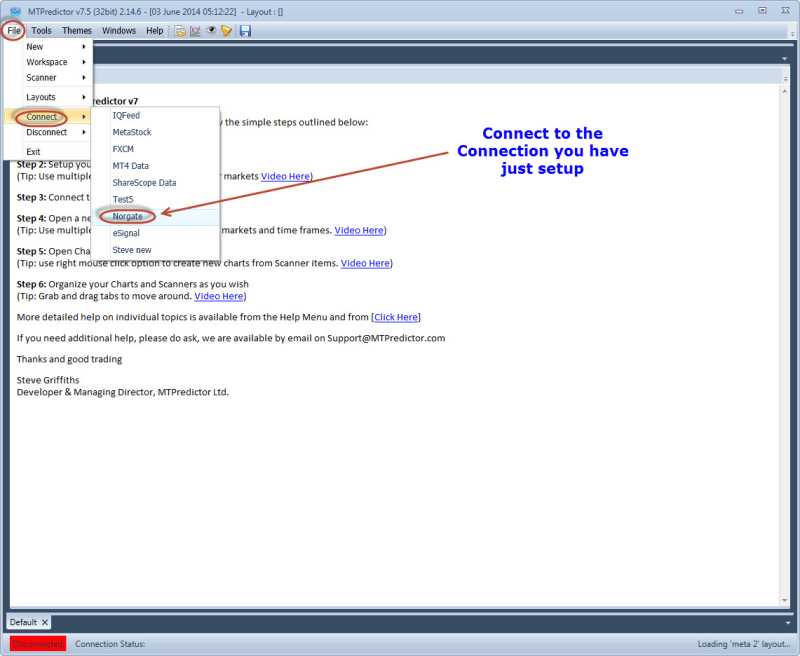Open the toolbar overflow options arrow
Viewport: 800px width, 656px height.
(x=792, y=33)
